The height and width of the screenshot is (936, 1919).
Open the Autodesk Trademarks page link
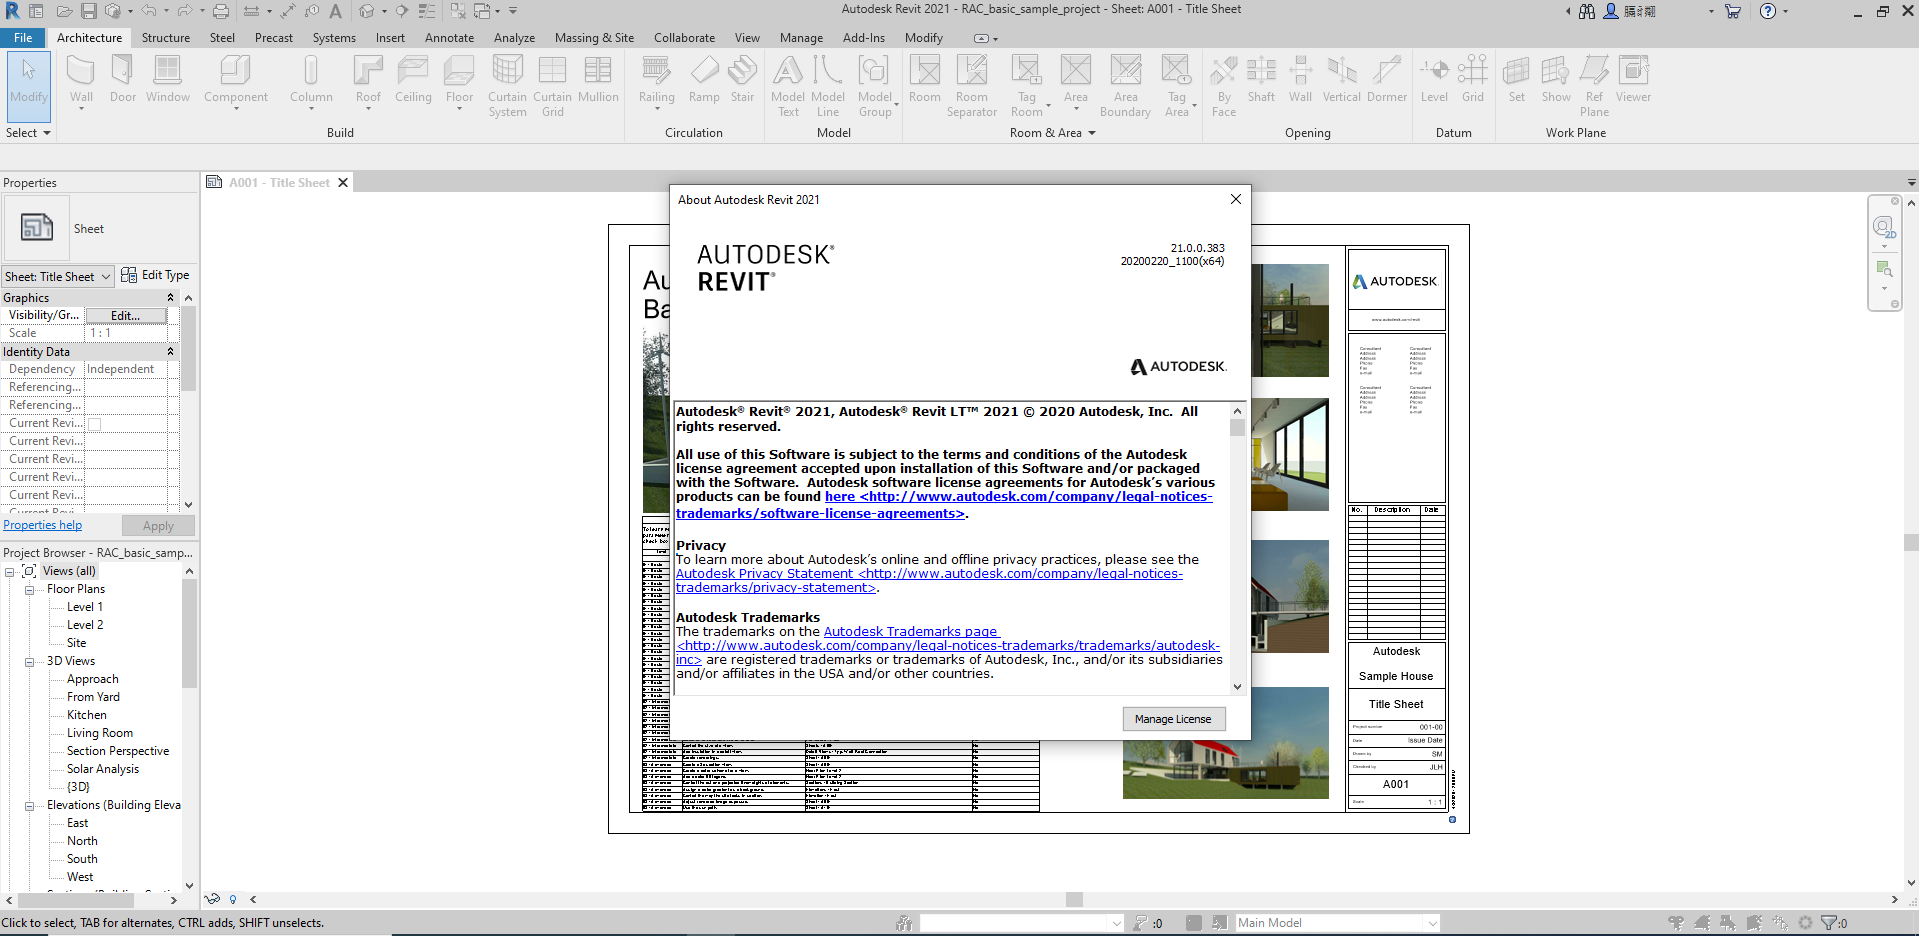point(910,632)
